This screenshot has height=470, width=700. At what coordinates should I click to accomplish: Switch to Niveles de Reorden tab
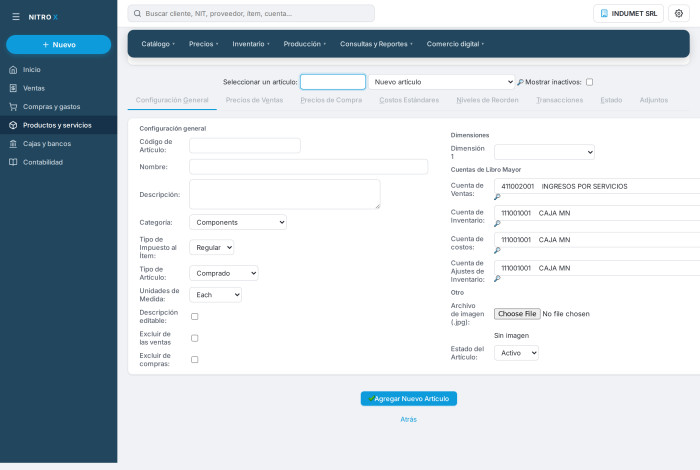click(x=488, y=100)
